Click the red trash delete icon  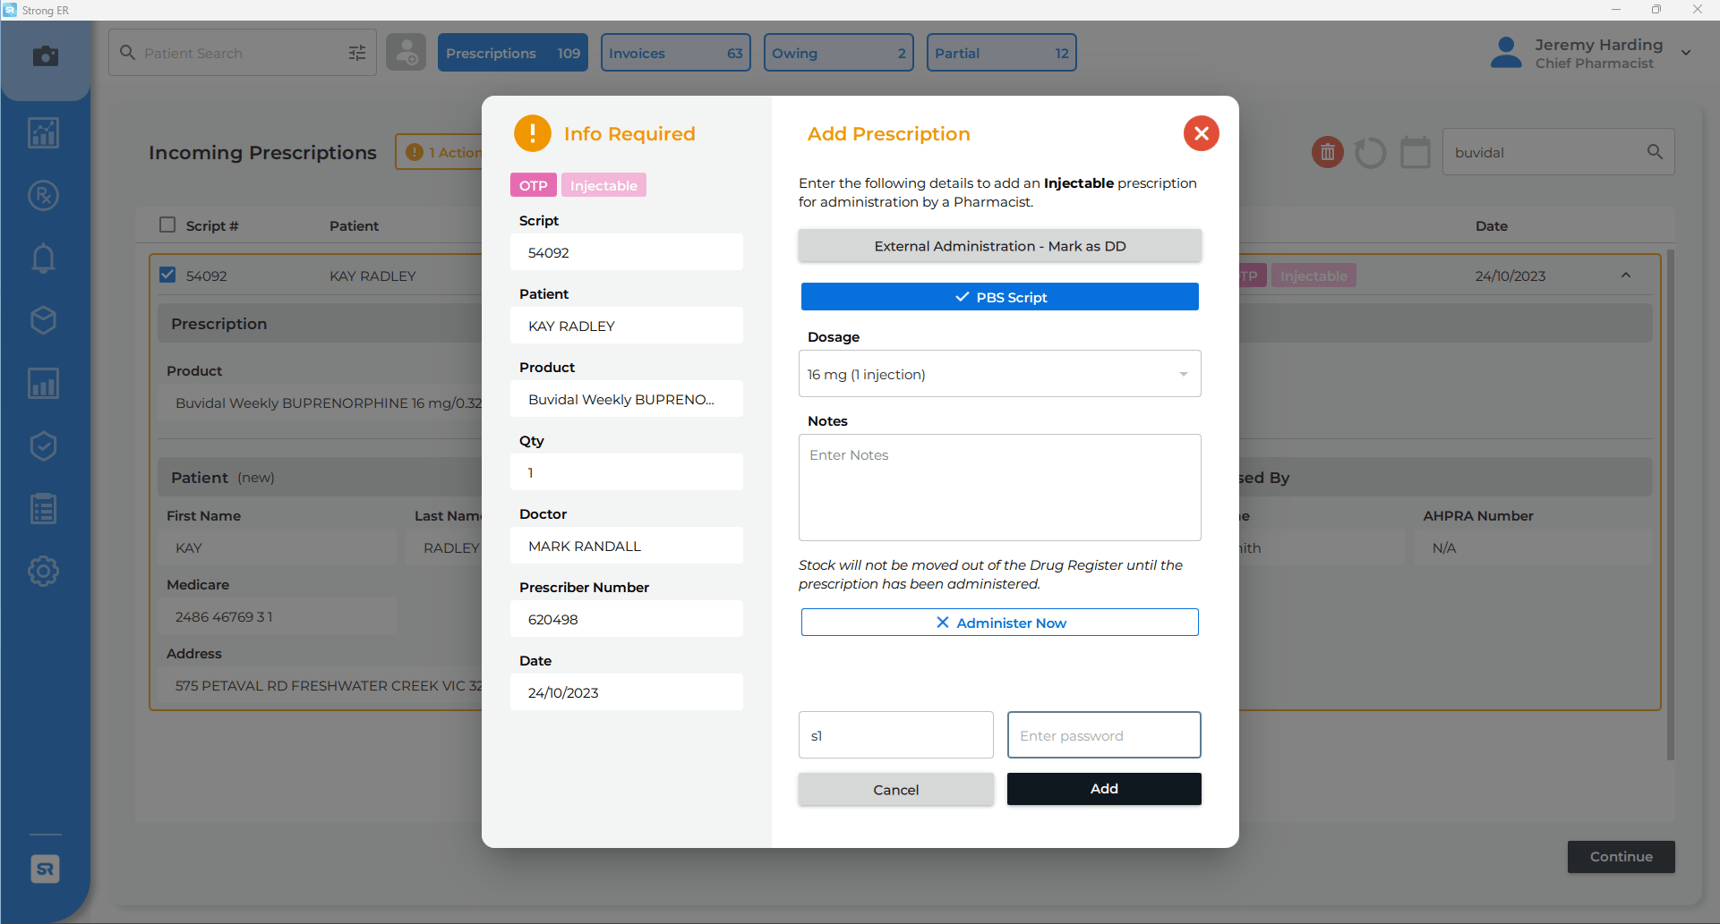tap(1327, 152)
